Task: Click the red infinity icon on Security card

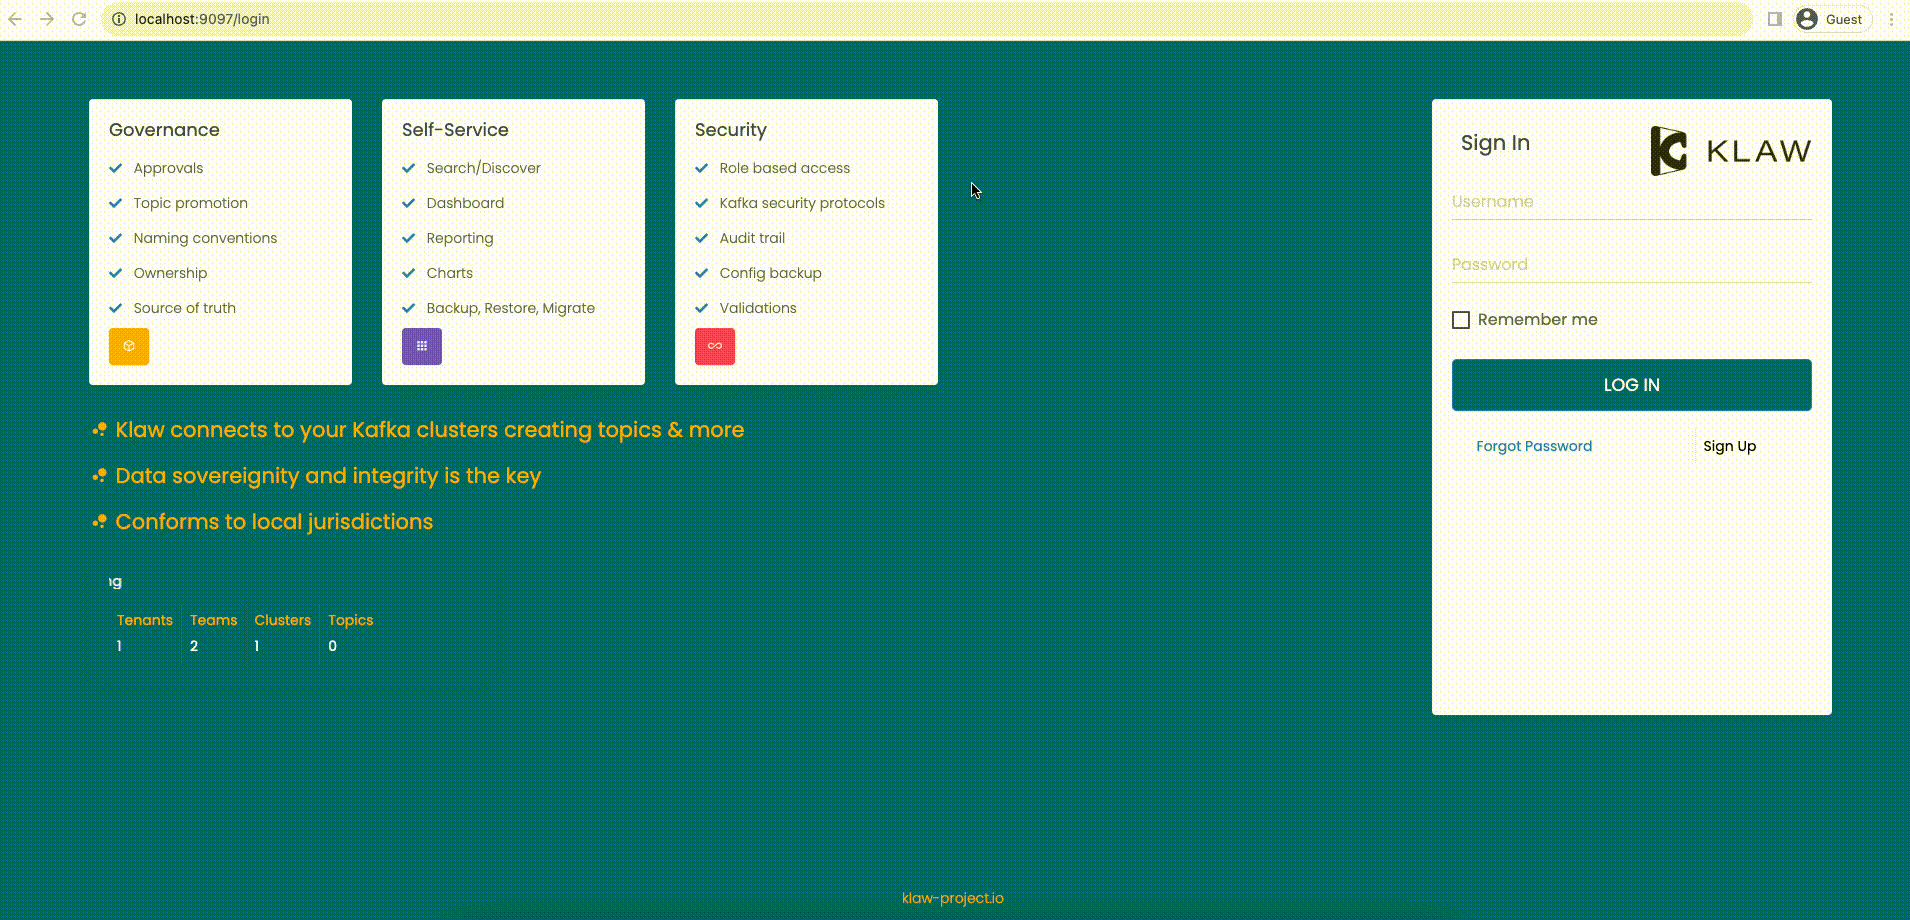Action: (x=714, y=346)
